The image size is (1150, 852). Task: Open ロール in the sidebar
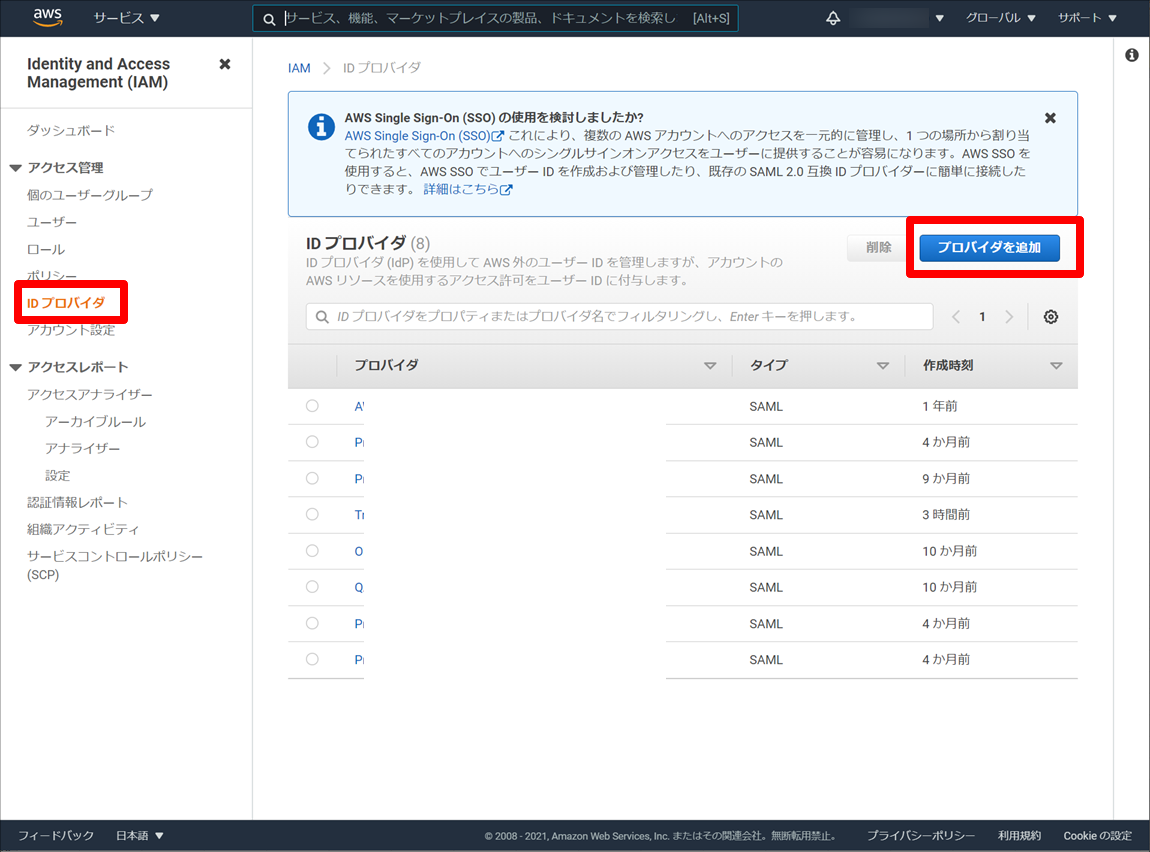45,249
